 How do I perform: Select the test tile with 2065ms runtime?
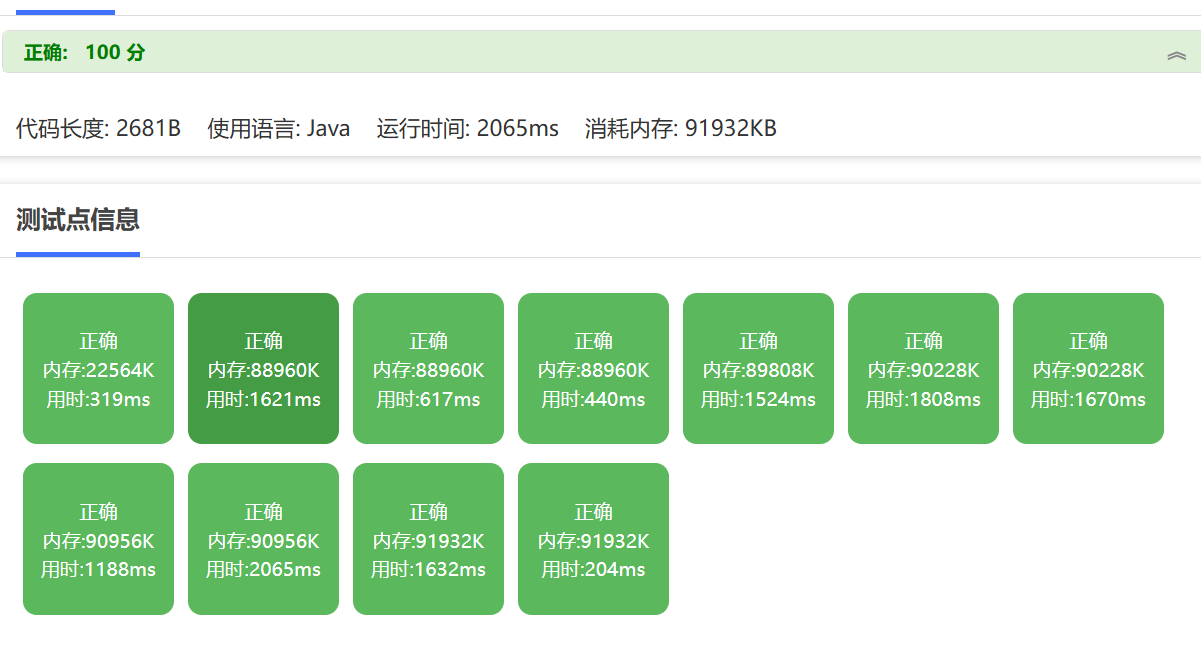(263, 539)
